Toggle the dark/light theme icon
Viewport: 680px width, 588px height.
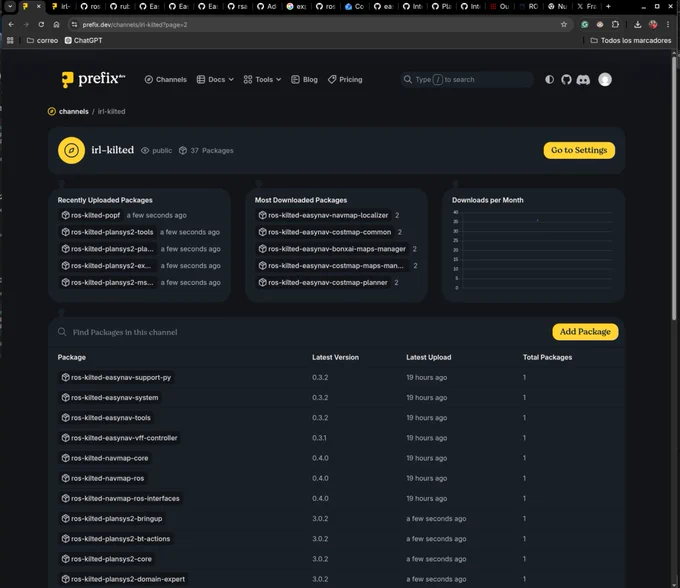click(x=549, y=79)
